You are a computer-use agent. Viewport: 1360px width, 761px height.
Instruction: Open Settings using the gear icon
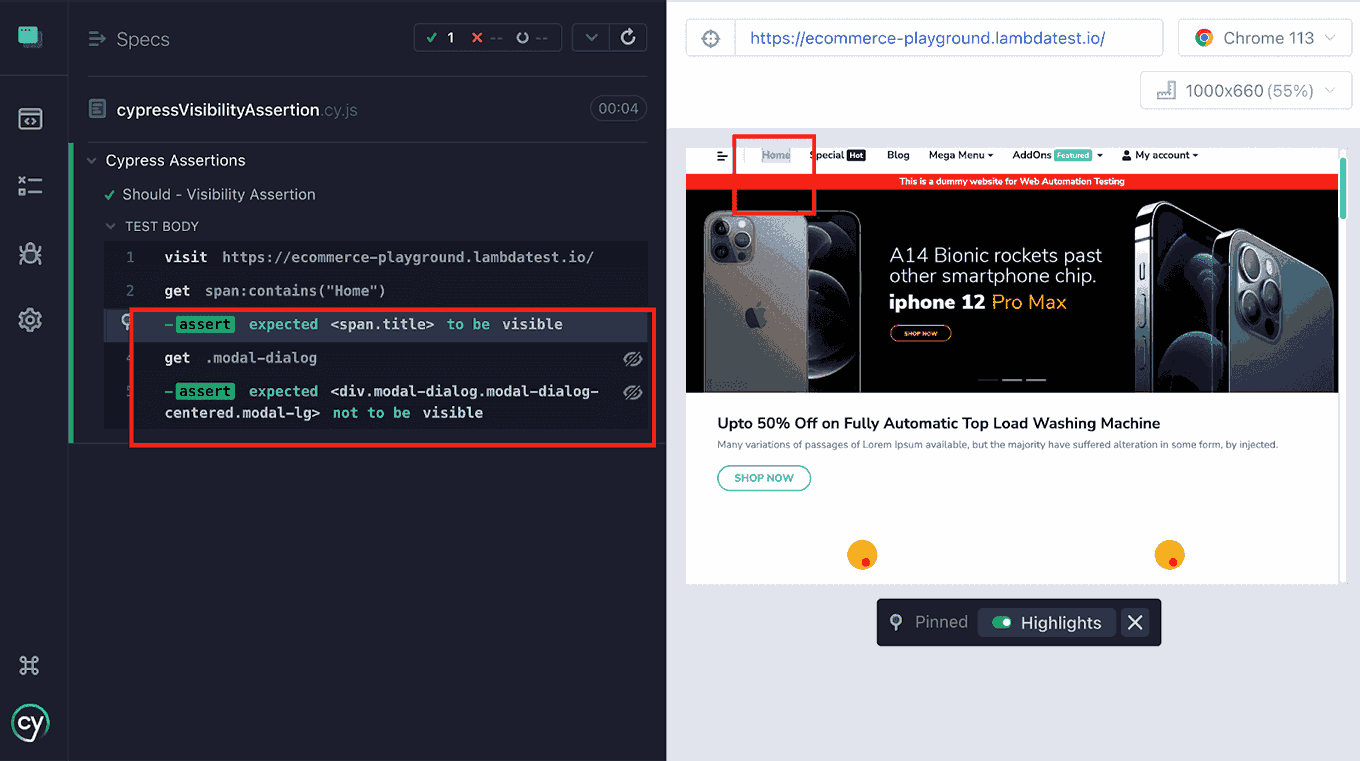pyautogui.click(x=30, y=319)
